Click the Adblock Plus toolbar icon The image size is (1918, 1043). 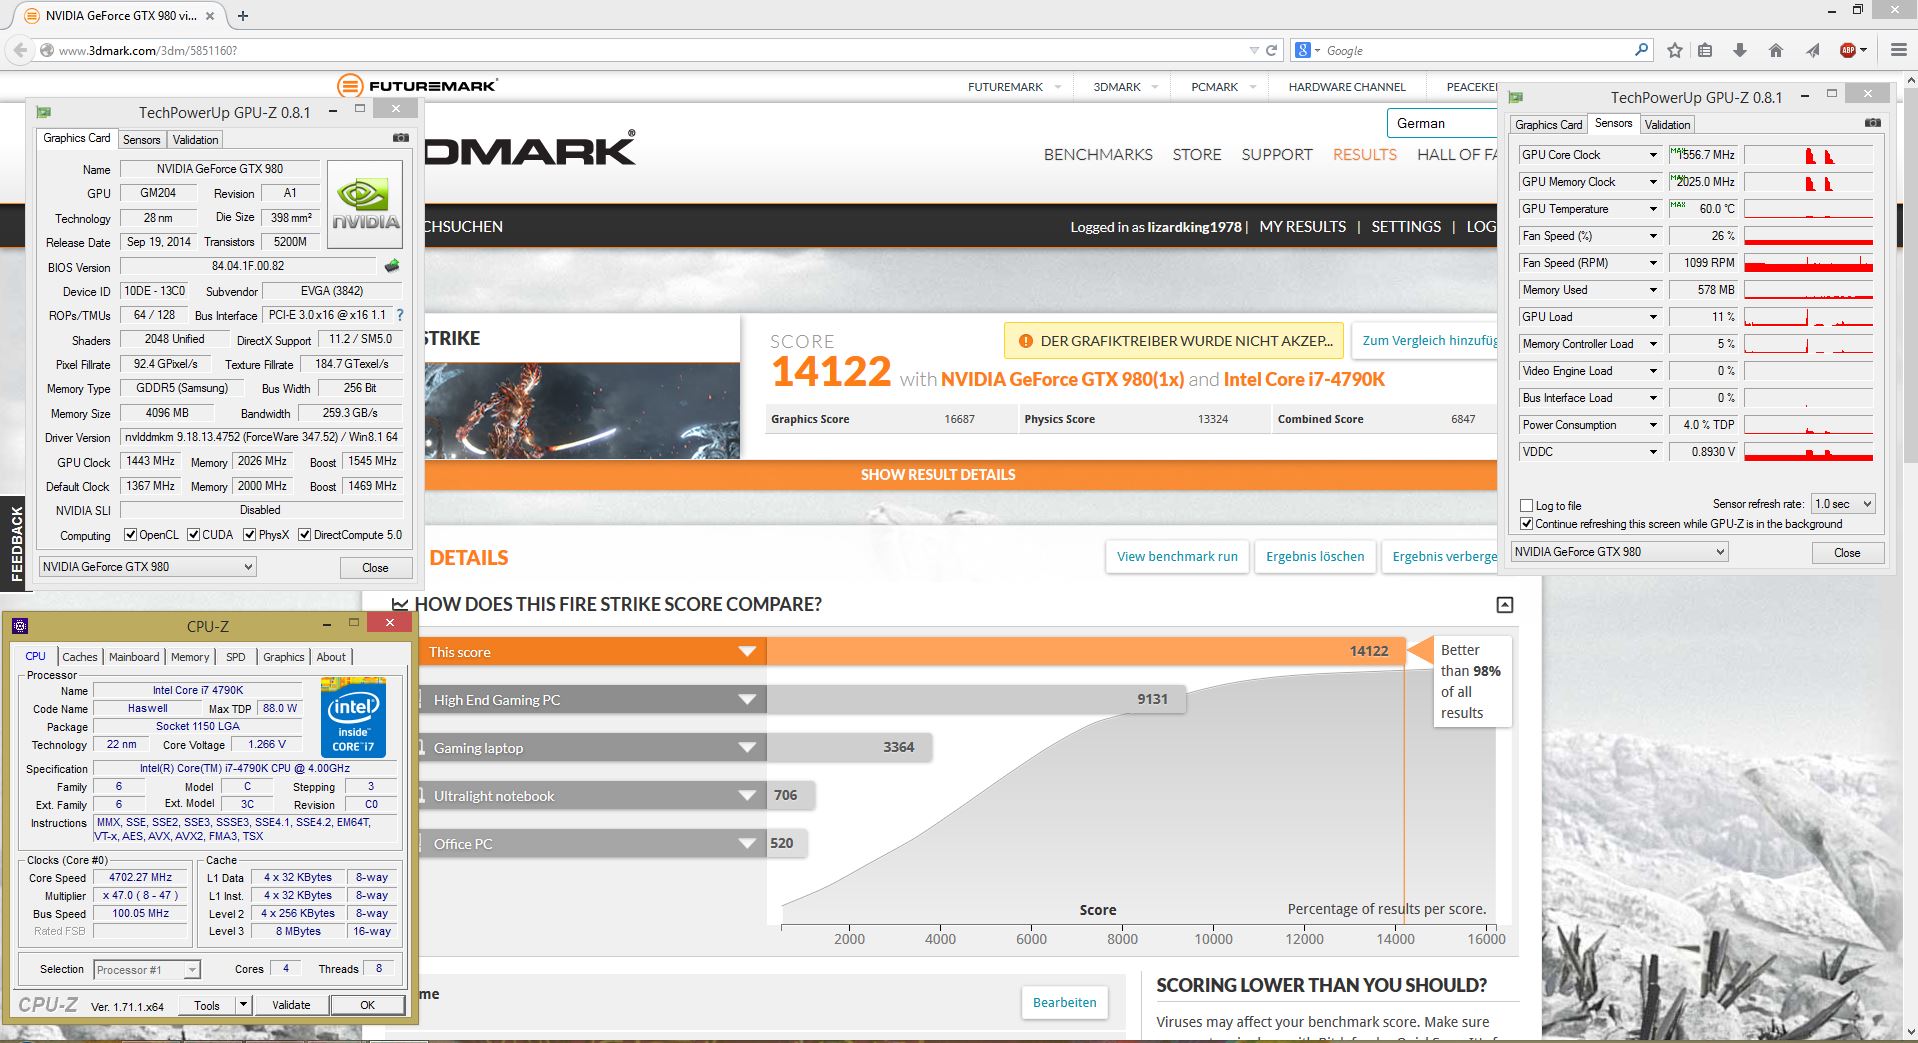click(1848, 50)
